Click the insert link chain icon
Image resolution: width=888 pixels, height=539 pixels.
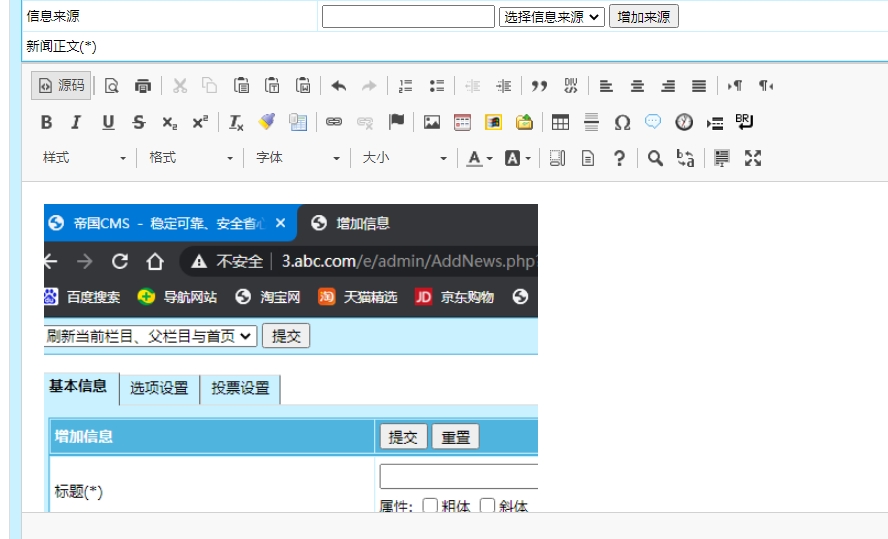click(334, 122)
